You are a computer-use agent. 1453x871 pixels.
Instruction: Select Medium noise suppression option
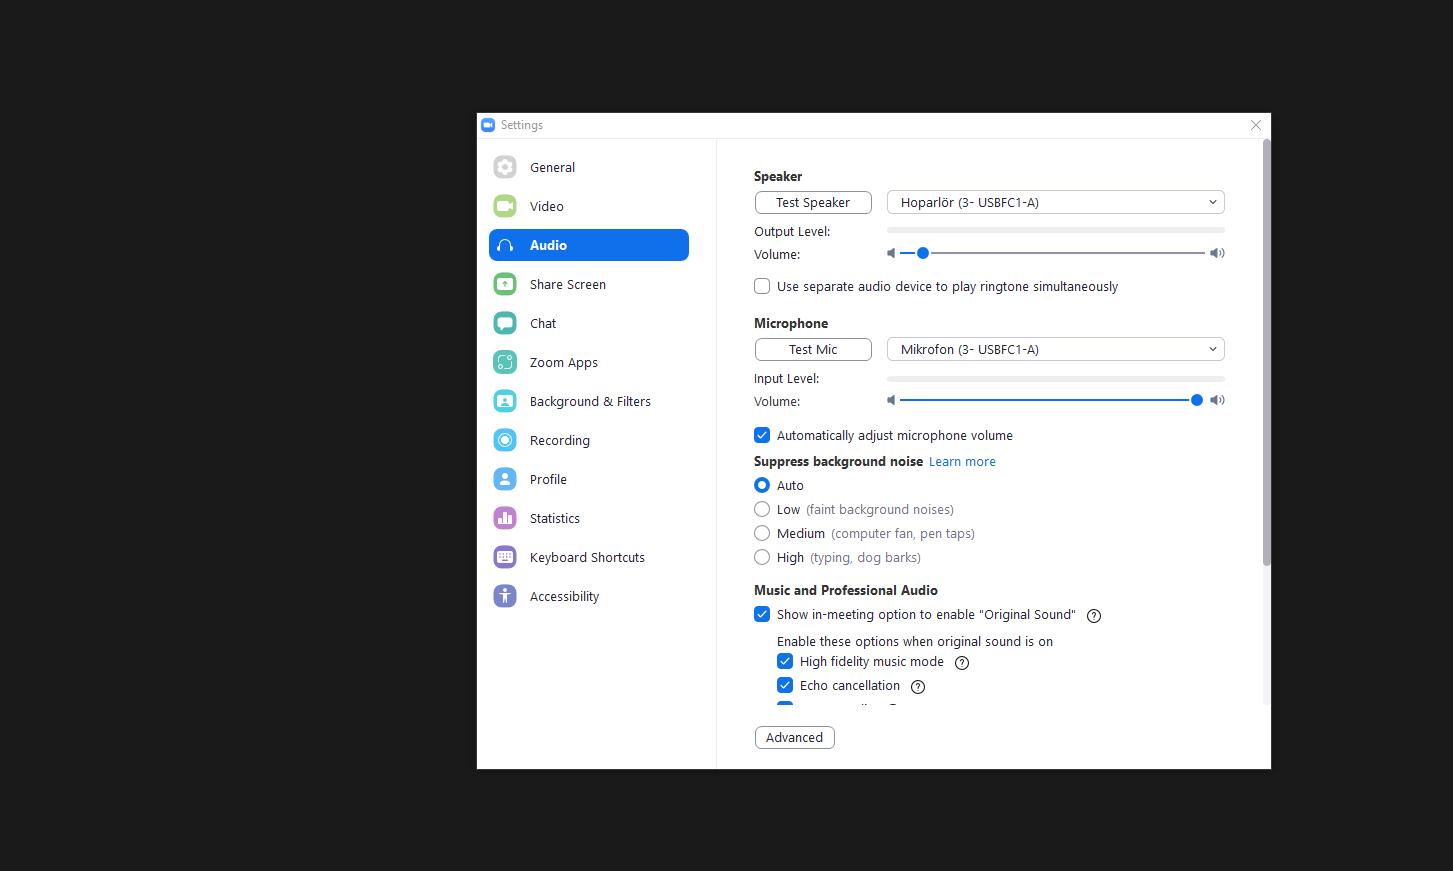(x=762, y=533)
